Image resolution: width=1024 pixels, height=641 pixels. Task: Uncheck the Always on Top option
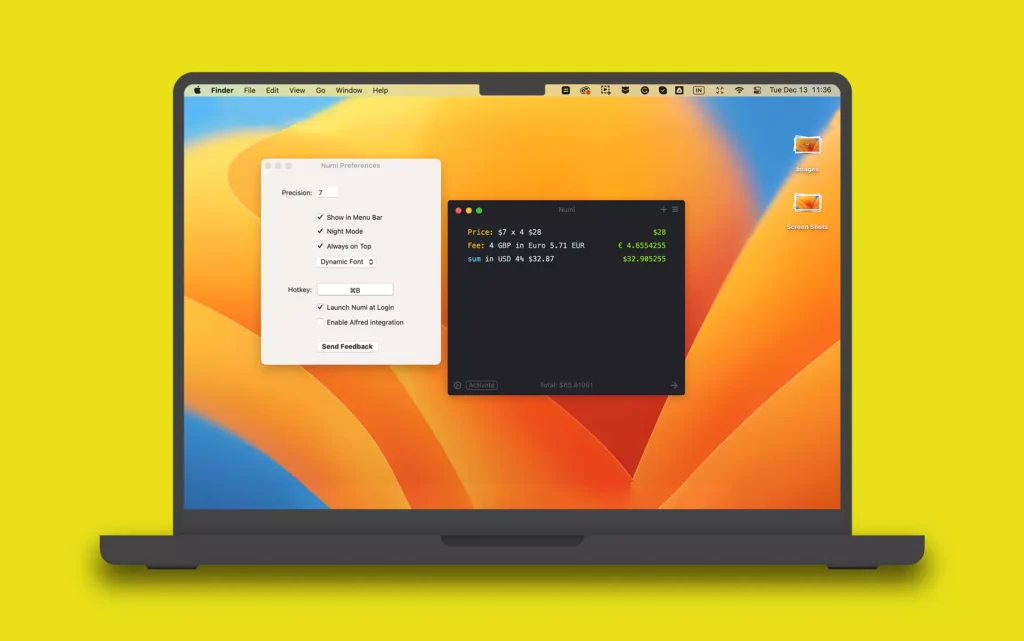[320, 246]
